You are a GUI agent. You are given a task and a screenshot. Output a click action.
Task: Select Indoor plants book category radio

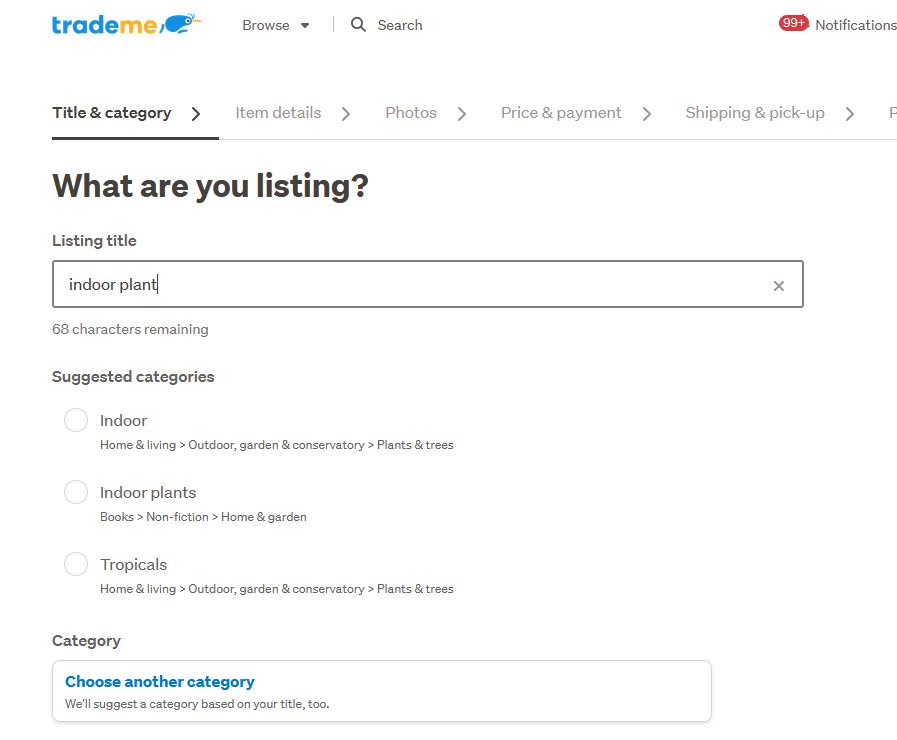click(76, 492)
